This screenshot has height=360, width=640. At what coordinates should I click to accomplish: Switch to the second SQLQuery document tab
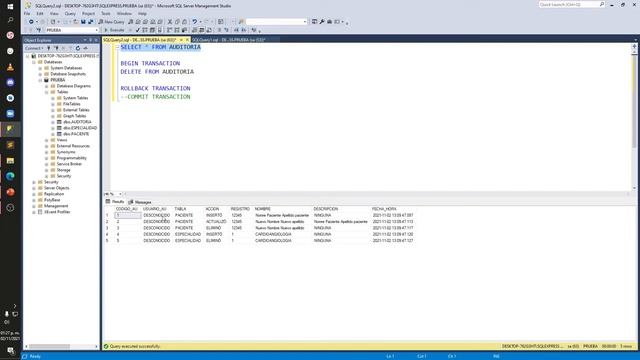coord(229,40)
